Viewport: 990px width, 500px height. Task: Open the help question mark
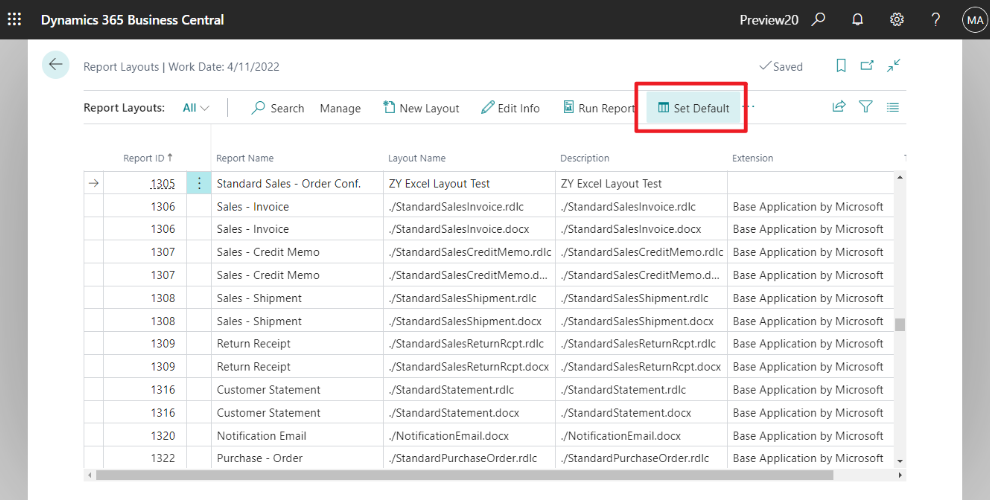936,20
